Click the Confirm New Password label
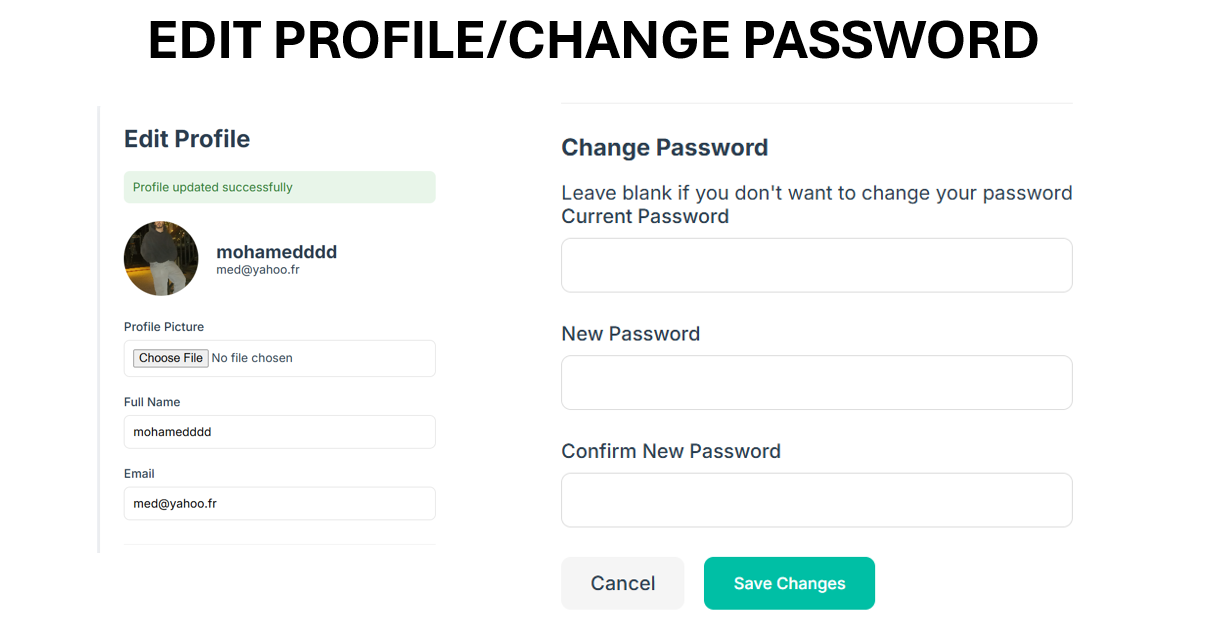1216x628 pixels. pyautogui.click(x=671, y=451)
